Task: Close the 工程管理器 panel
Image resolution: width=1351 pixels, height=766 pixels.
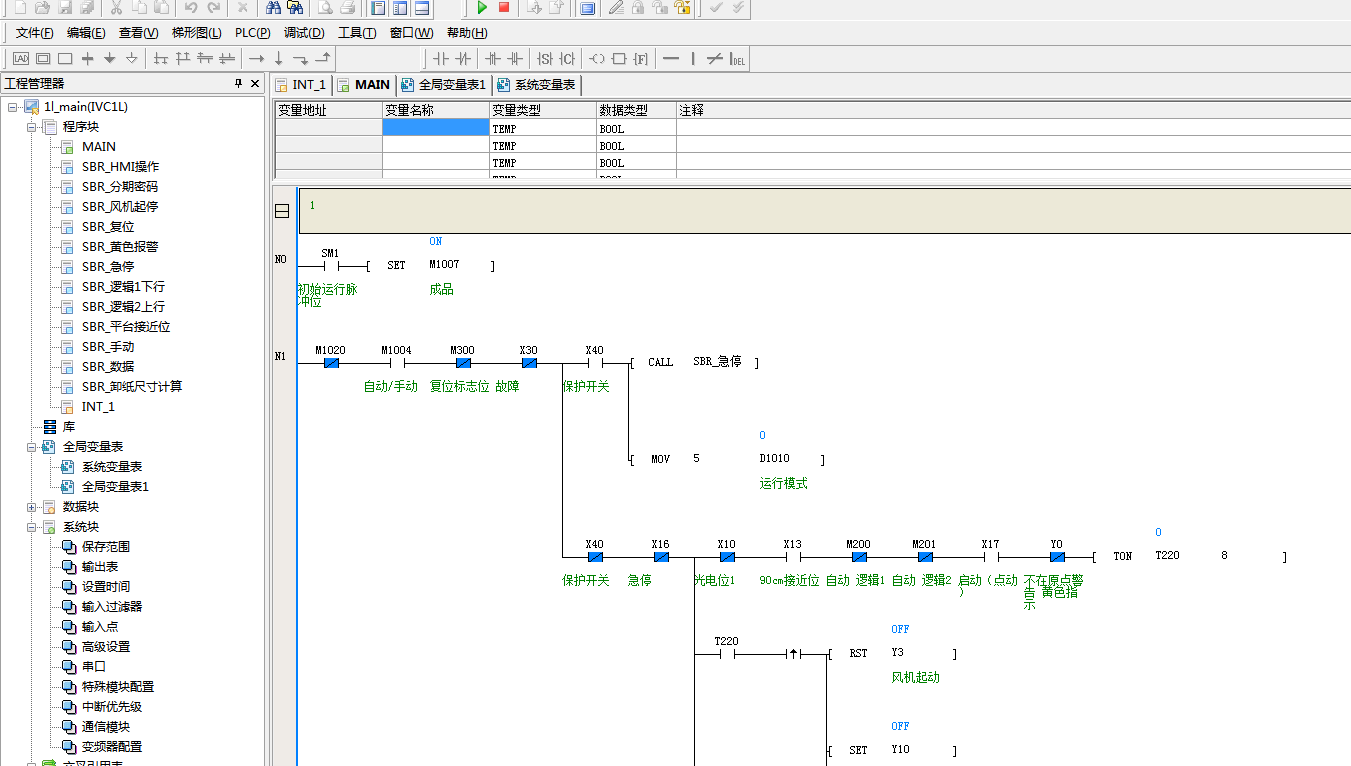Action: [255, 83]
